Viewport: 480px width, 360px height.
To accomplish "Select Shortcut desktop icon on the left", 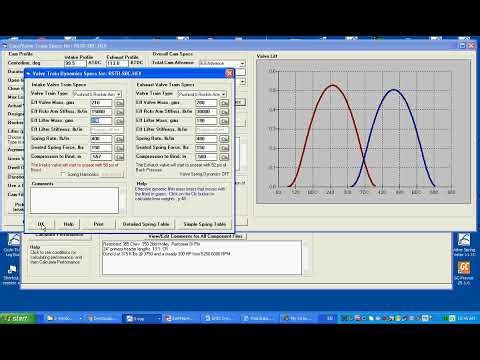I will [x=11, y=275].
